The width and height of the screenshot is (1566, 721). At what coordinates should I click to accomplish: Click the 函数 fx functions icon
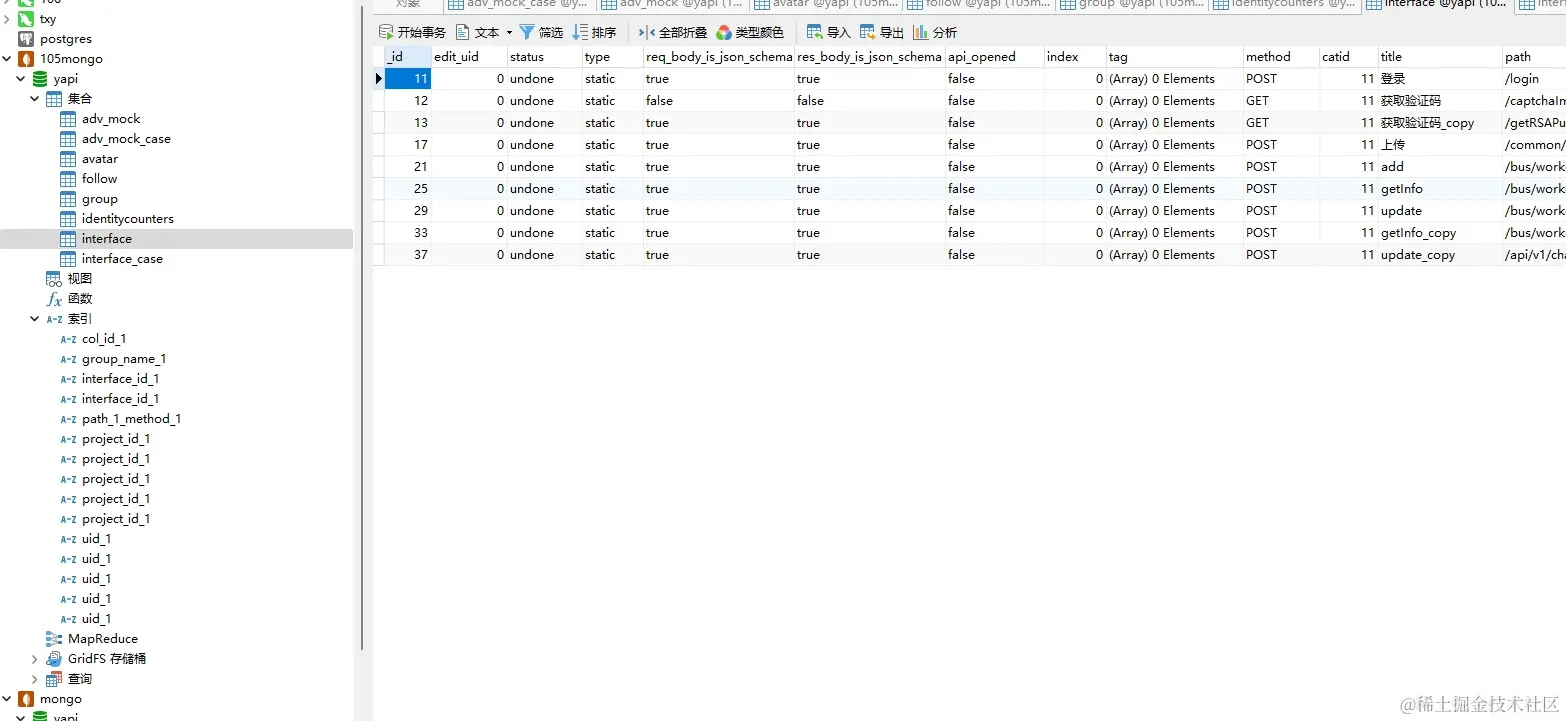tap(54, 299)
